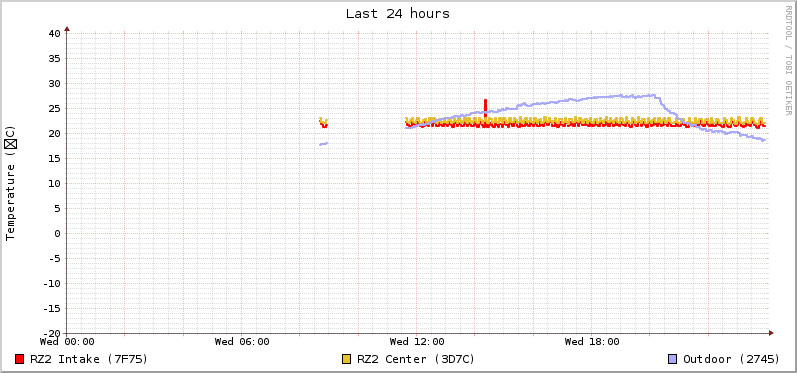Click the -15 value on the y-axis

pyautogui.click(x=52, y=308)
